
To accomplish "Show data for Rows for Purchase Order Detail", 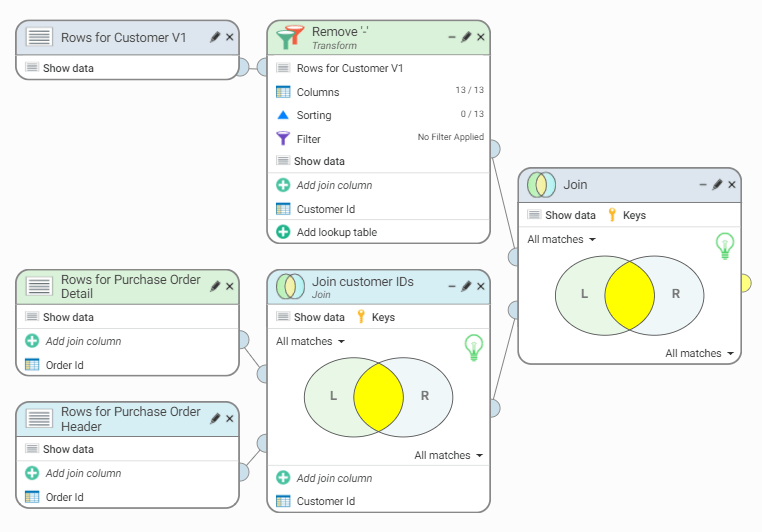I will point(68,317).
